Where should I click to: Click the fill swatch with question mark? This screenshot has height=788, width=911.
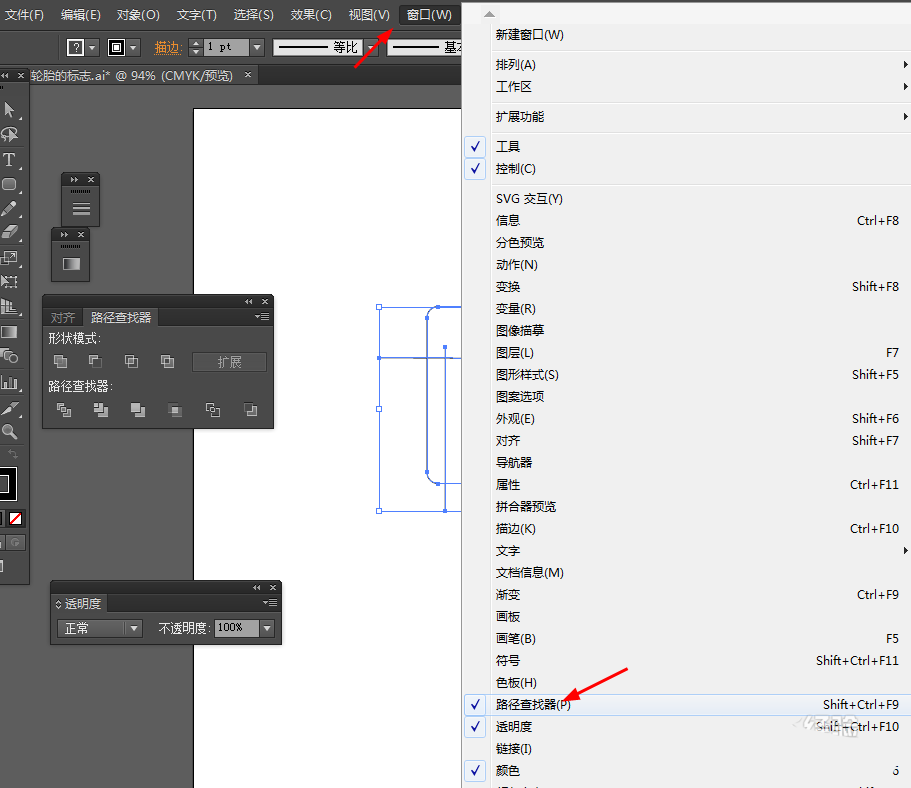76,48
